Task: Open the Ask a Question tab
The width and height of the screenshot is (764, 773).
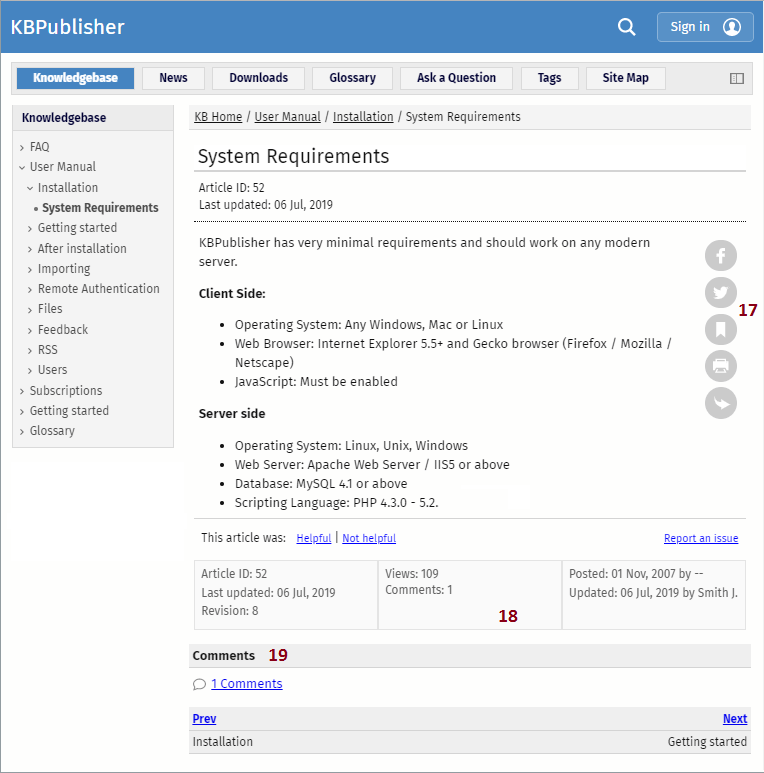Action: [456, 78]
